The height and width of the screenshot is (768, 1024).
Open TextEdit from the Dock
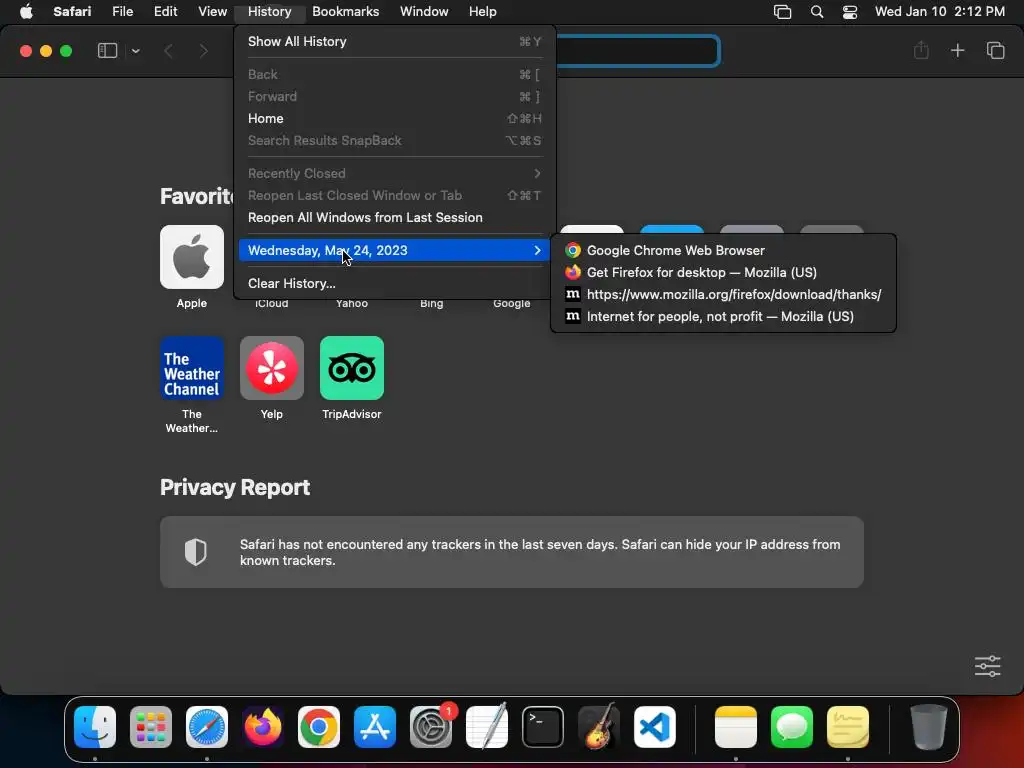pos(487,727)
